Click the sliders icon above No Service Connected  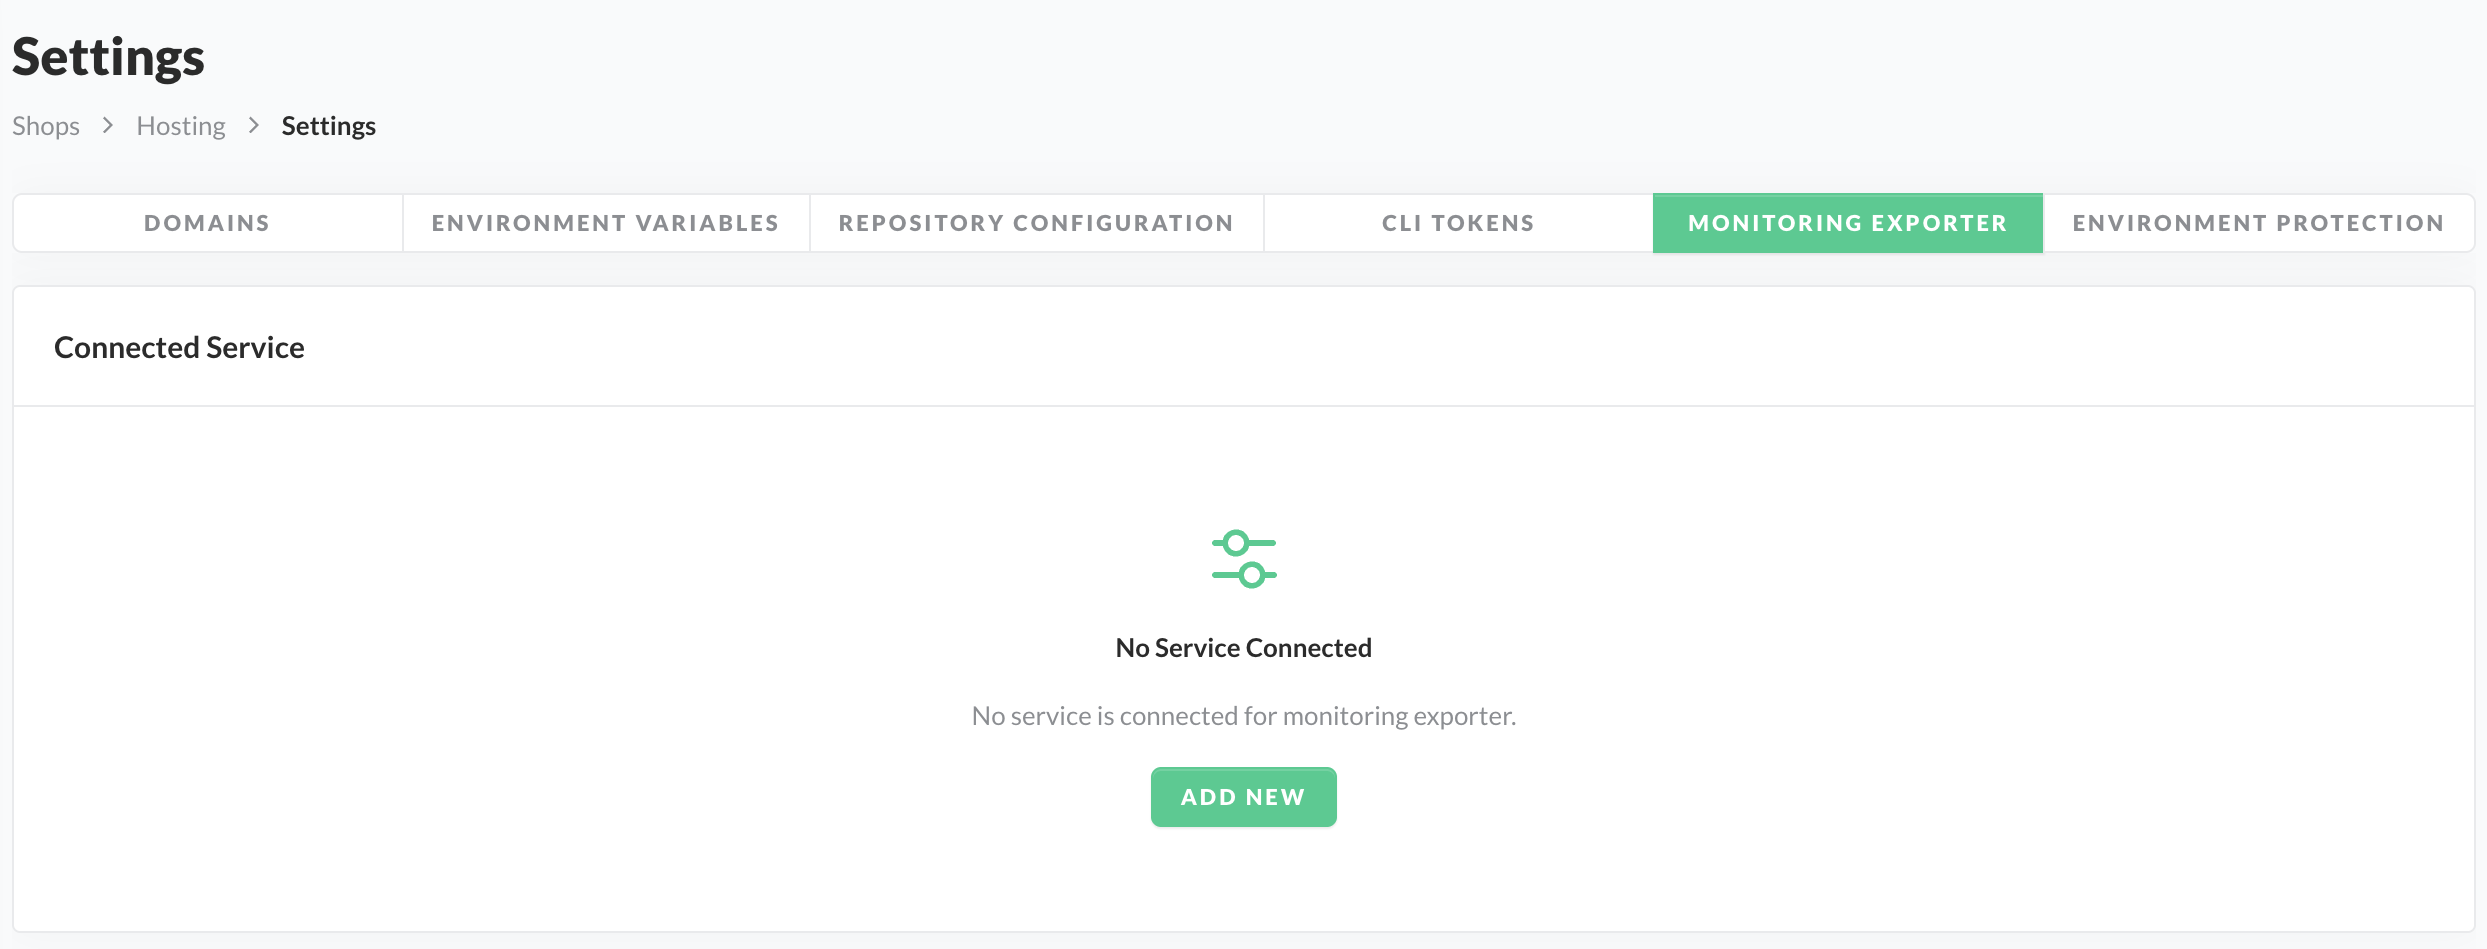(x=1243, y=559)
